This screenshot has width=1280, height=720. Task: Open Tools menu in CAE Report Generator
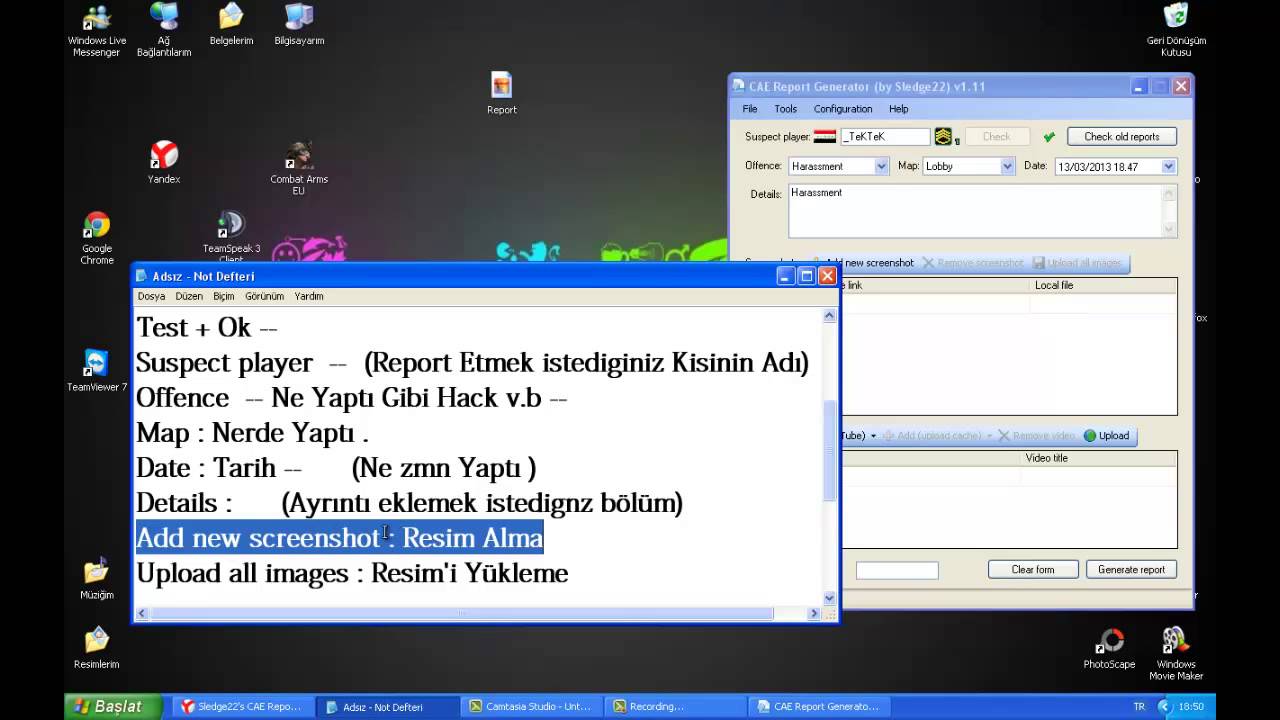785,109
